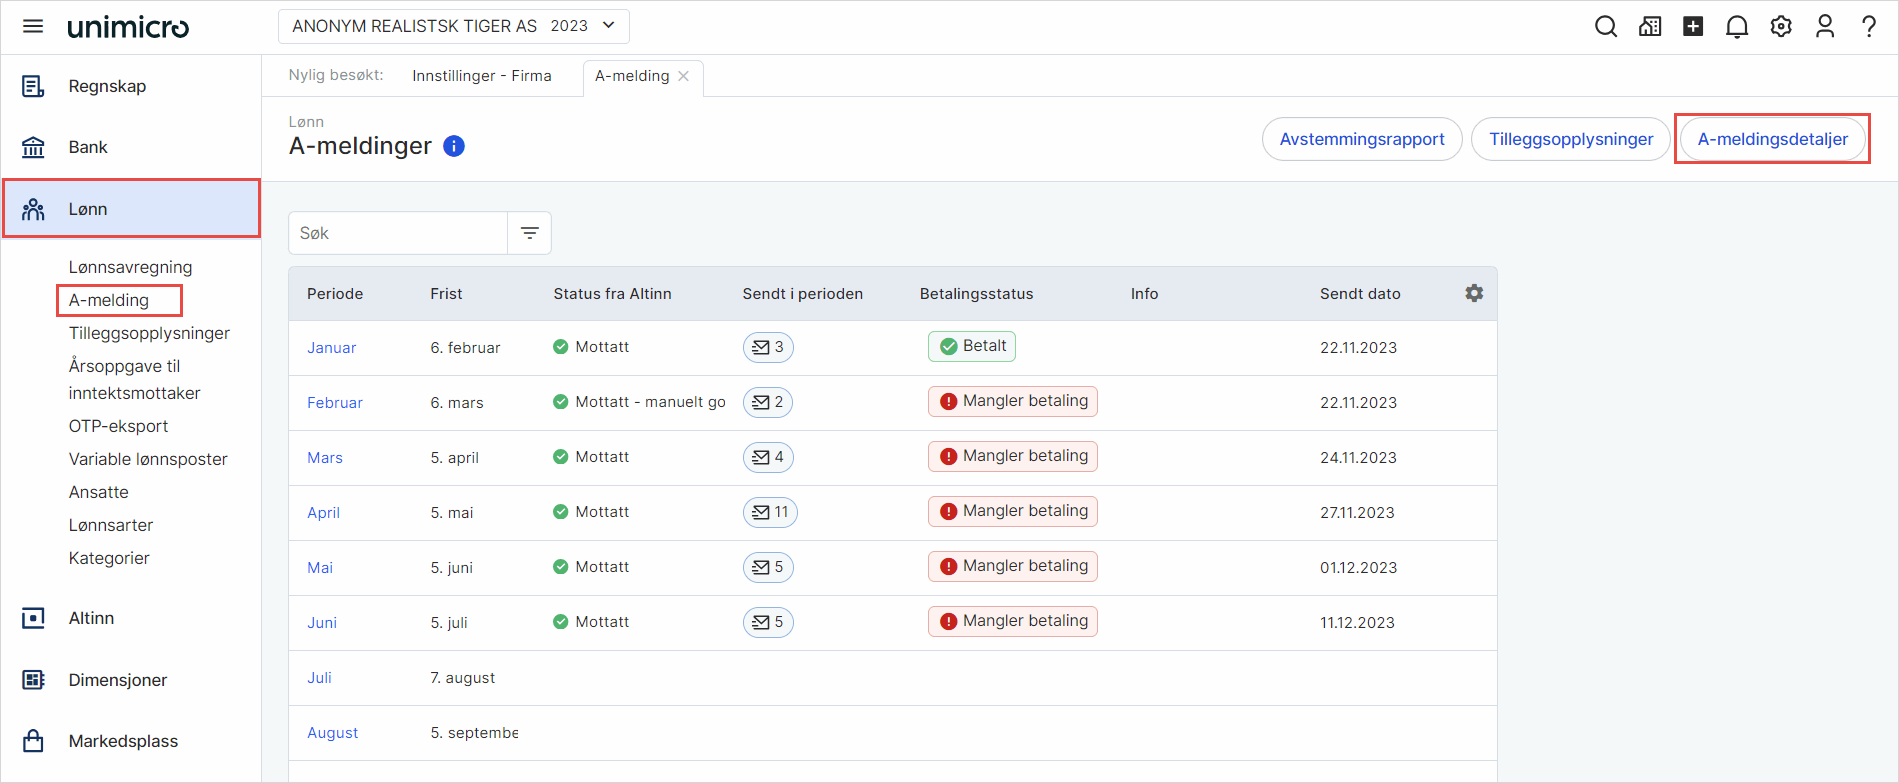The image size is (1899, 783).
Task: Switch to Innstillinger - Firma tab
Action: (x=481, y=76)
